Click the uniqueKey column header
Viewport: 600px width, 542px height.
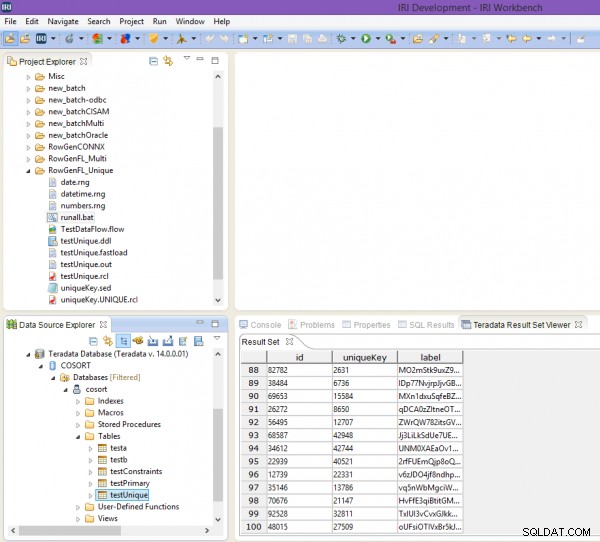(365, 358)
